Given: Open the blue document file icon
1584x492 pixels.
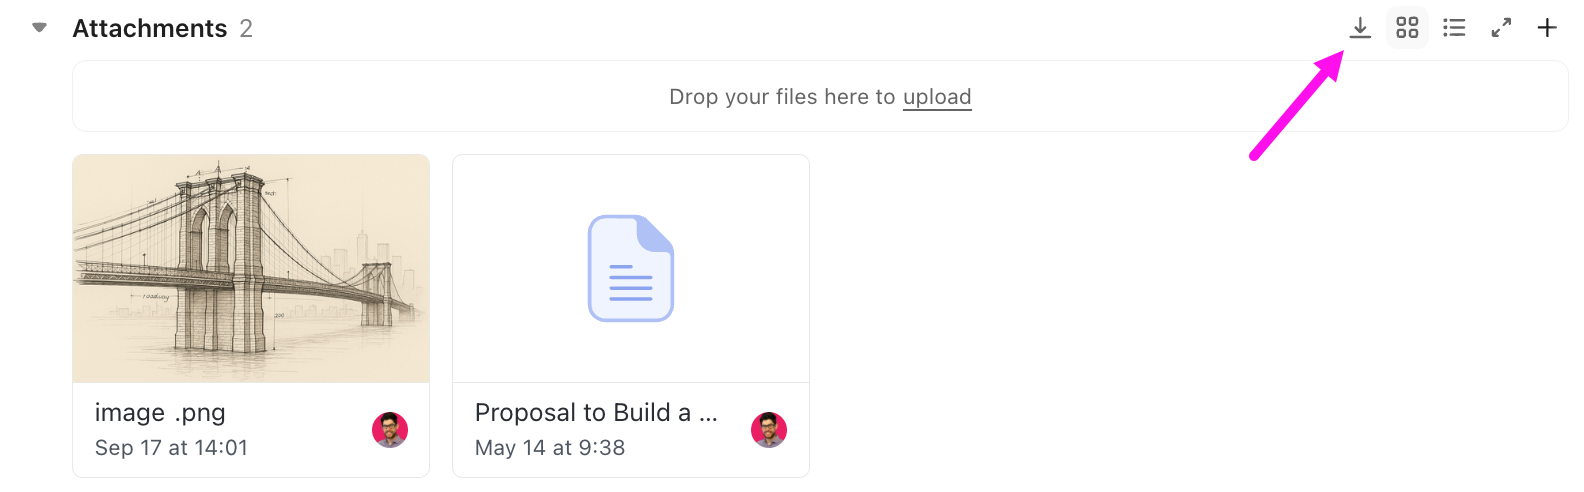Looking at the screenshot, I should pos(631,268).
